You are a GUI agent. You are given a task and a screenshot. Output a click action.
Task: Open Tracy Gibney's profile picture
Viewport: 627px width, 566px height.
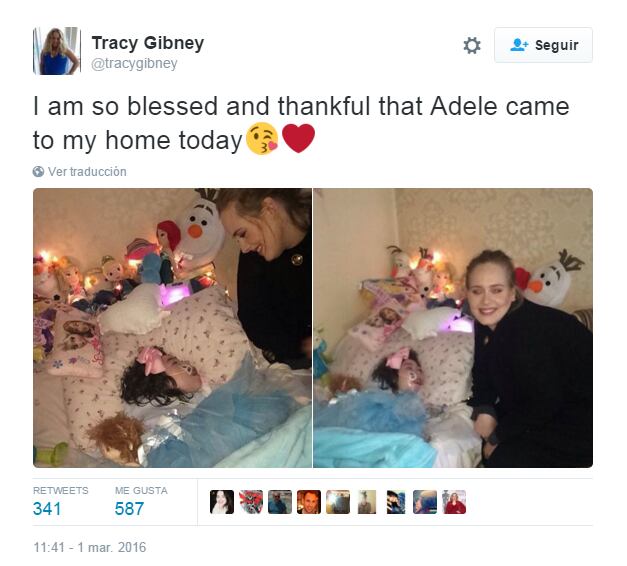coord(57,51)
